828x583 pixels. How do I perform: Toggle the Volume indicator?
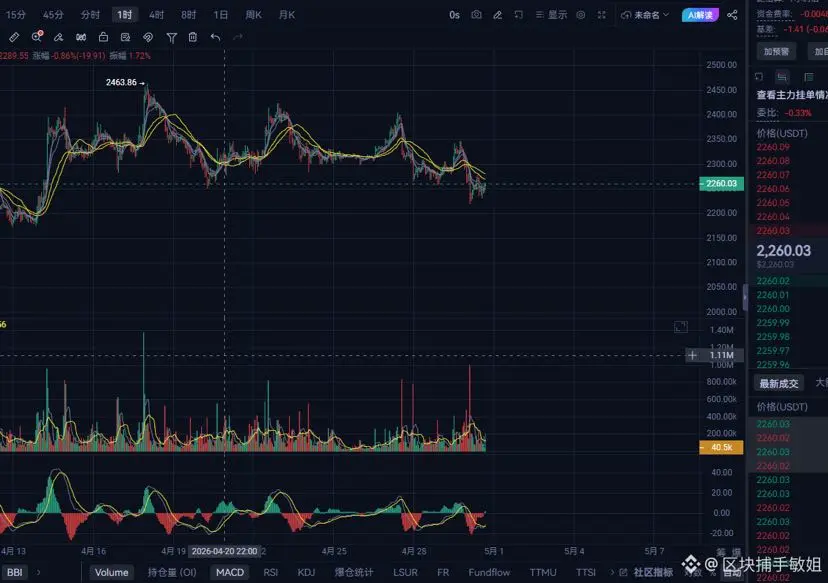tap(111, 572)
